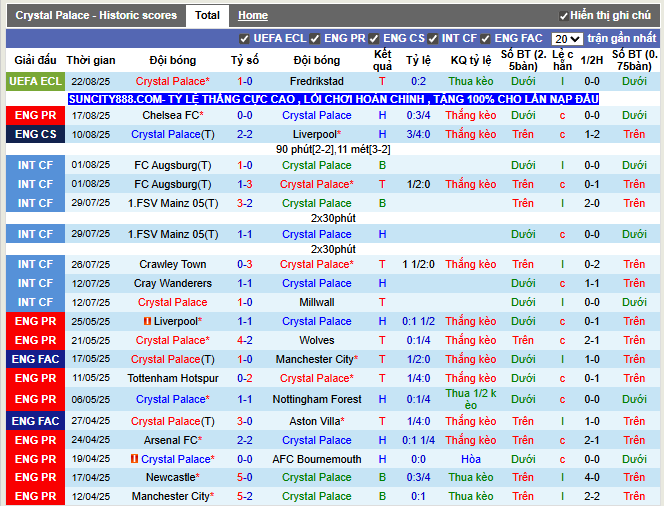
Task: Click the Millwall team name
Action: (317, 302)
